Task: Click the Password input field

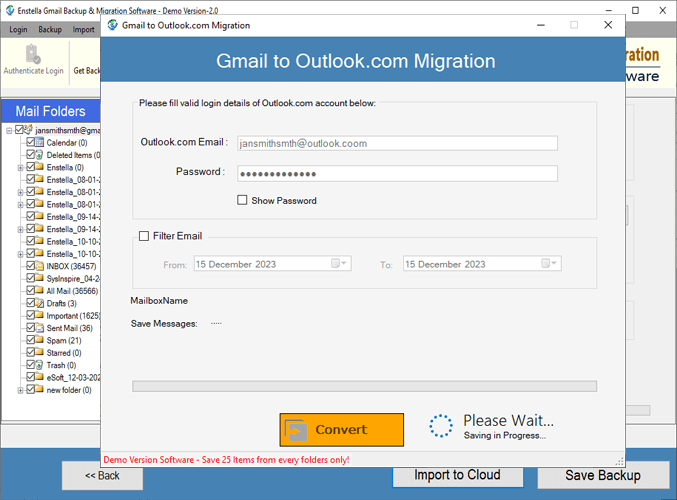Action: click(397, 173)
